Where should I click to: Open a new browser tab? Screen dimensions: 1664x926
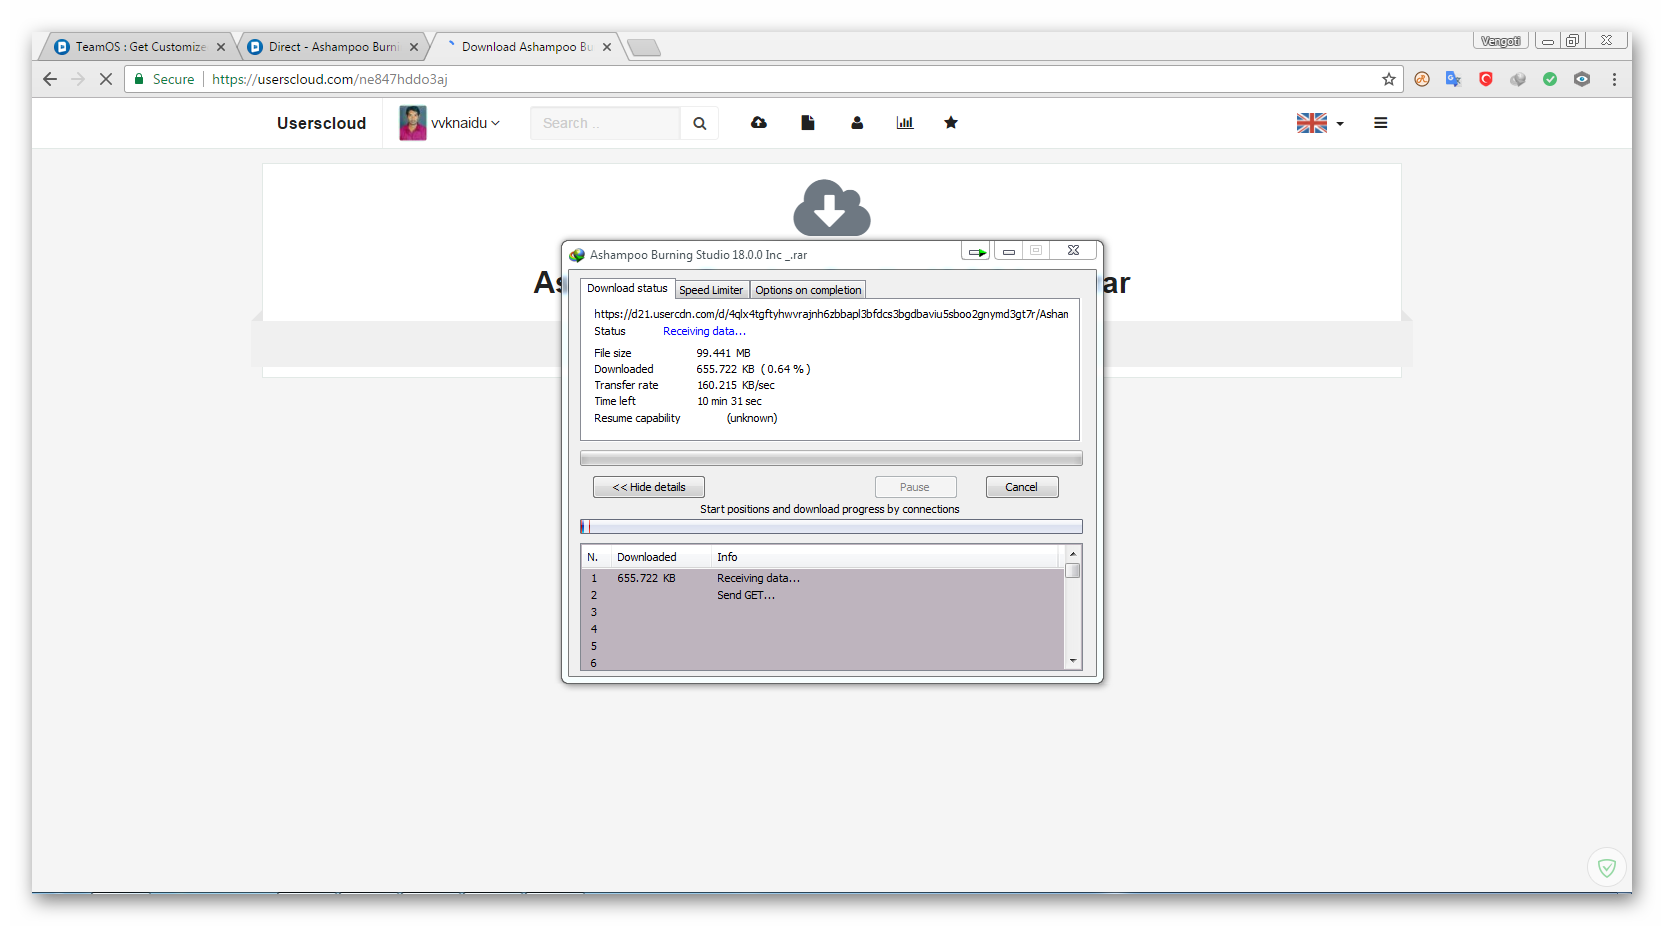point(644,47)
